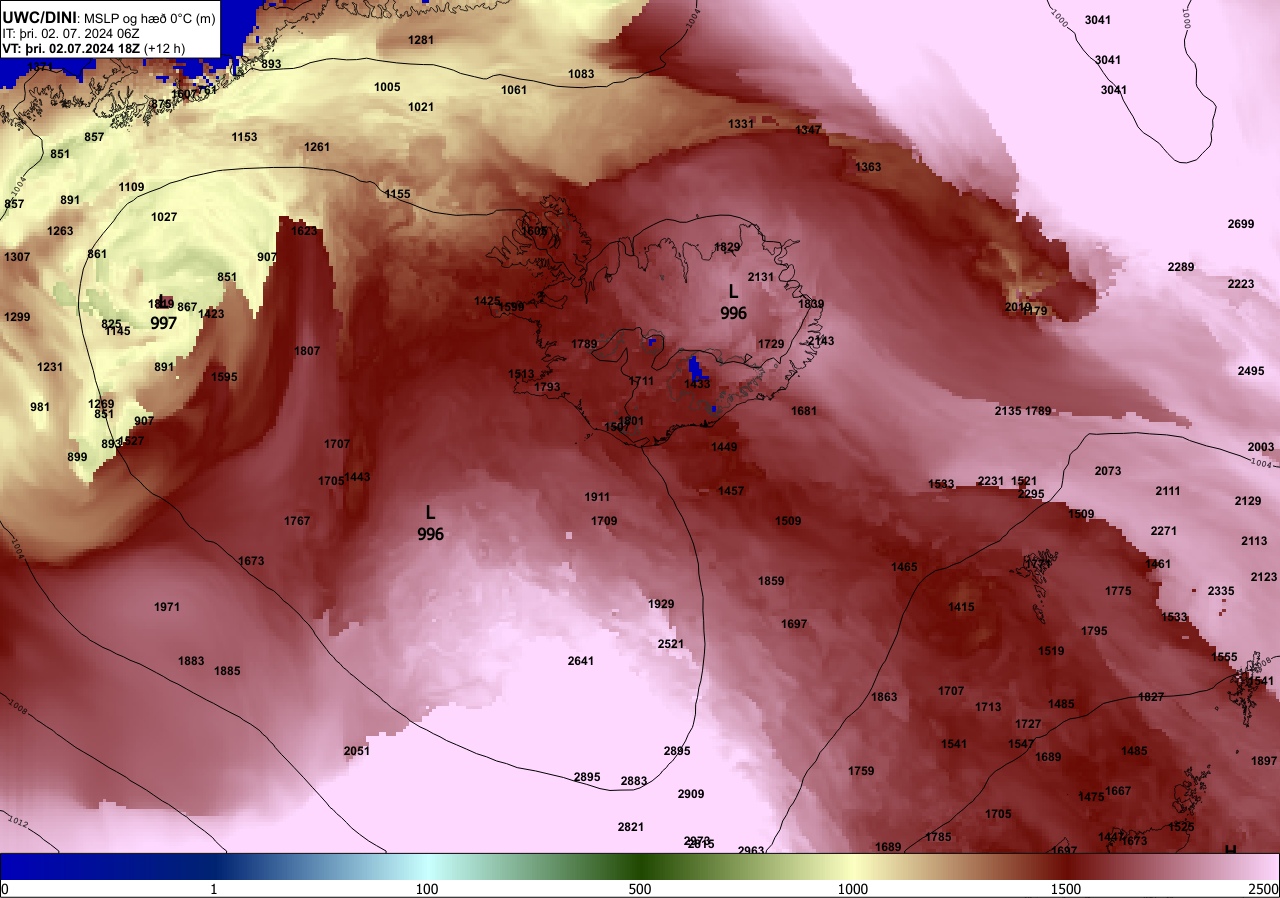Click the height value 1449
The width and height of the screenshot is (1280, 898).
[724, 447]
